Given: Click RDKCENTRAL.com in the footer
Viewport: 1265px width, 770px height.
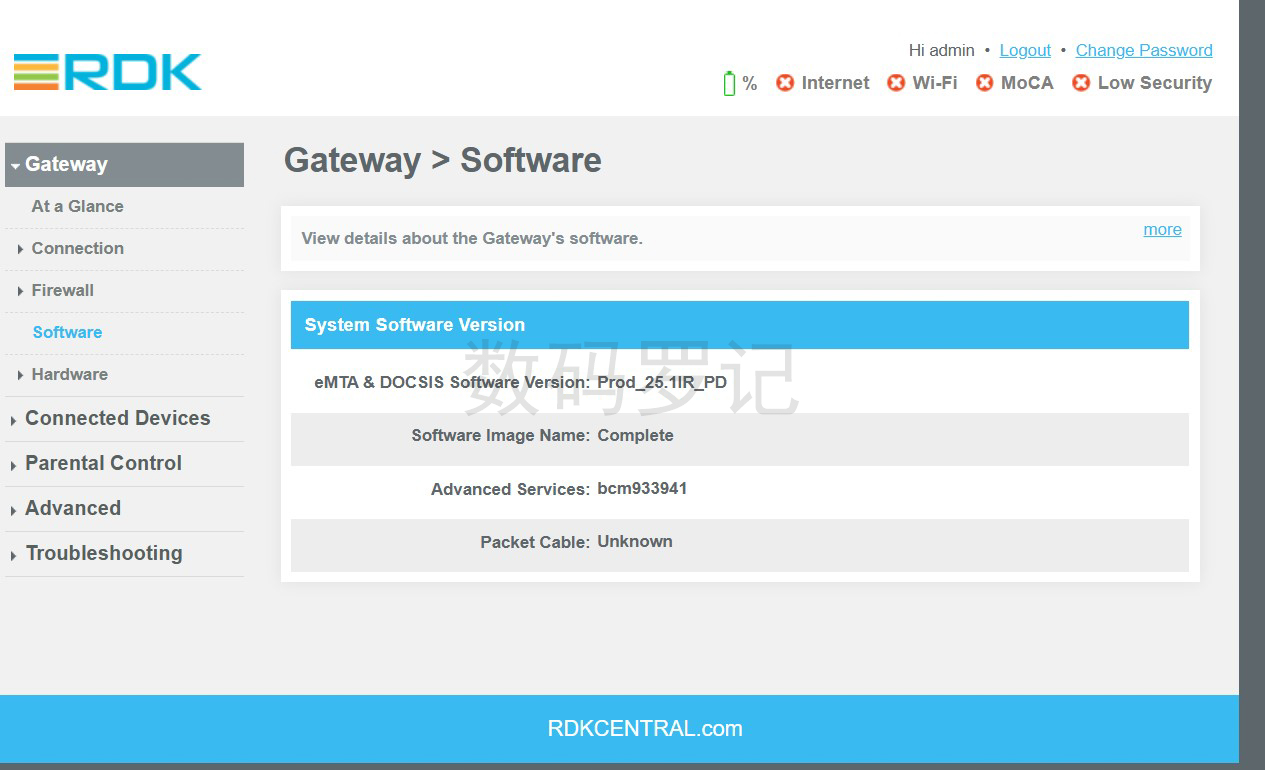Looking at the screenshot, I should tap(645, 728).
